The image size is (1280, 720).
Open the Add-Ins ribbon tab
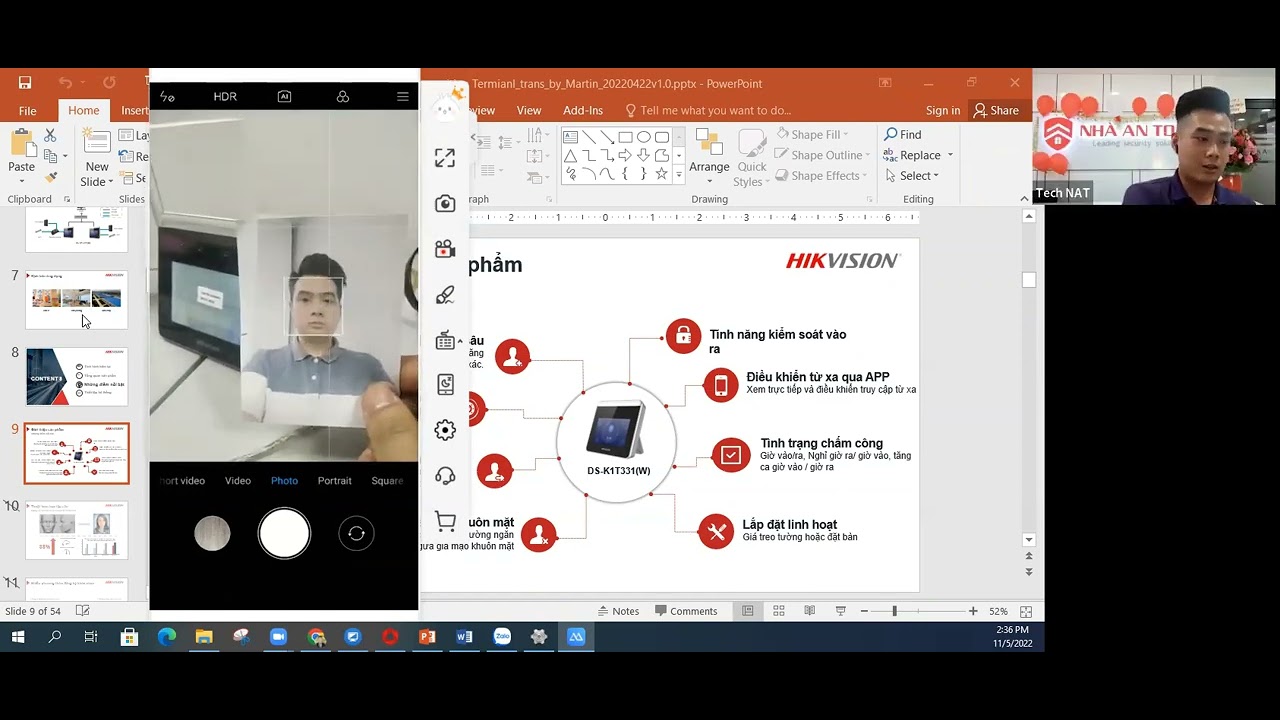click(583, 111)
